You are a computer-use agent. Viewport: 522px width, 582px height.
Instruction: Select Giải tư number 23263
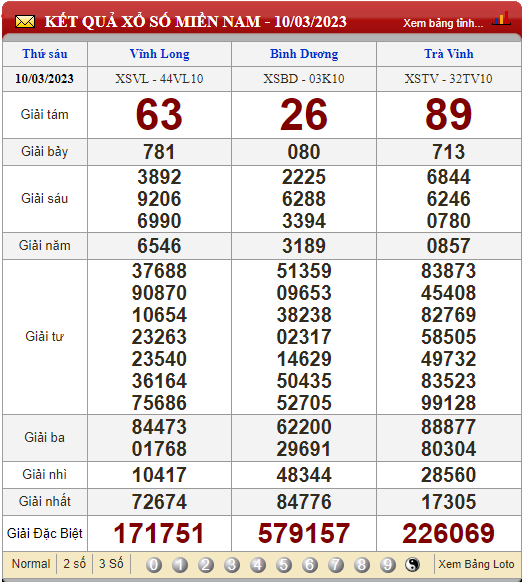tap(159, 337)
